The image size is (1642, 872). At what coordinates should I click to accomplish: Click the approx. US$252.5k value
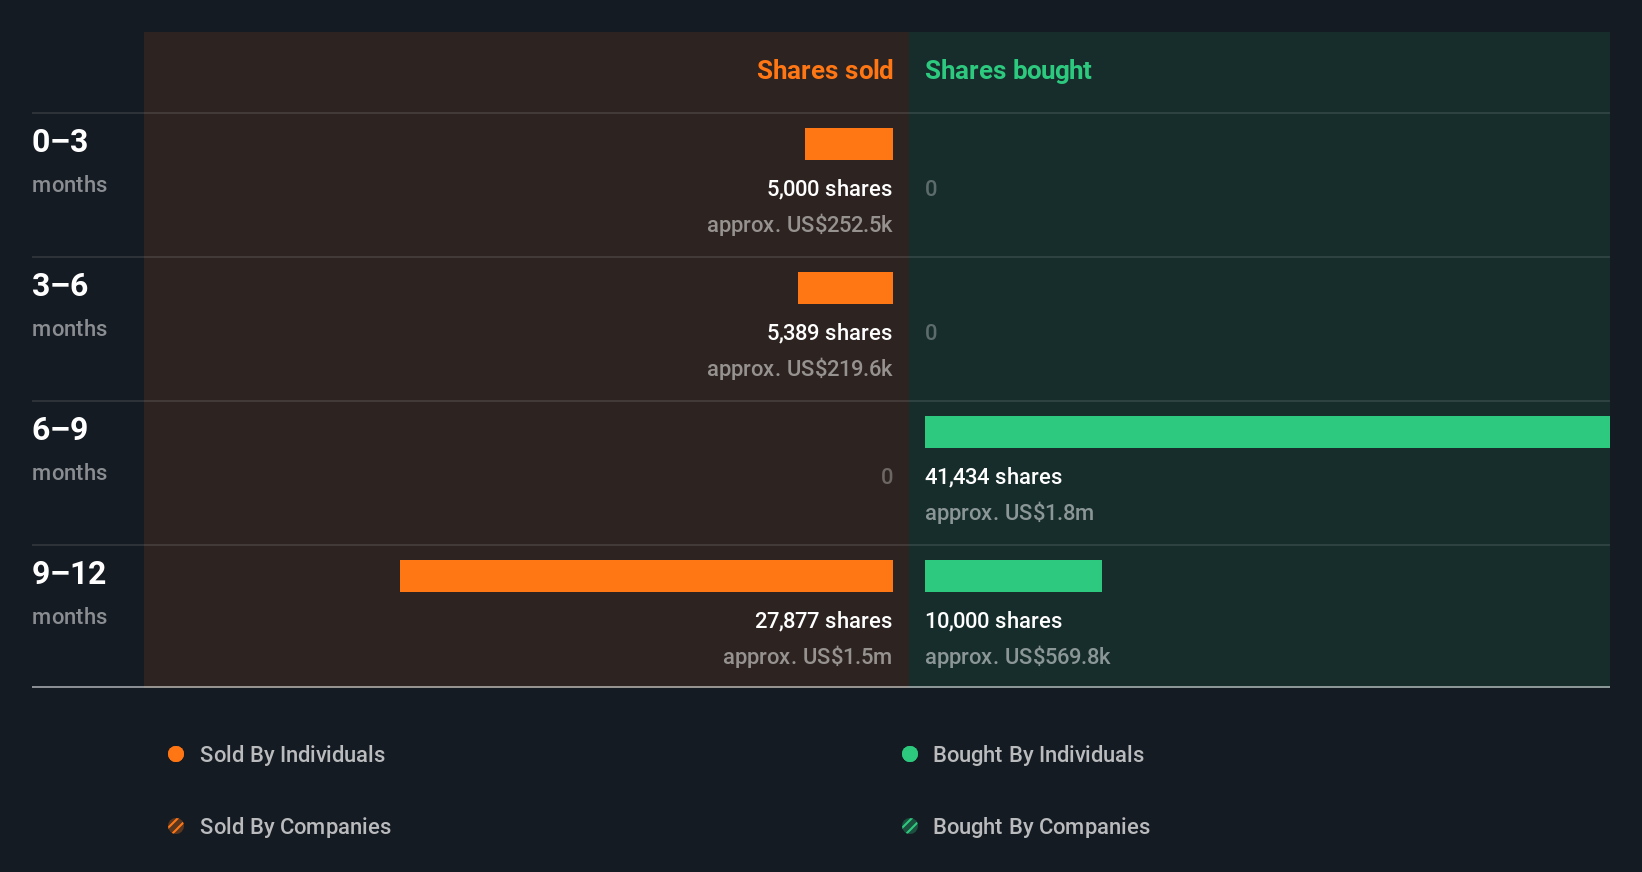coord(799,224)
